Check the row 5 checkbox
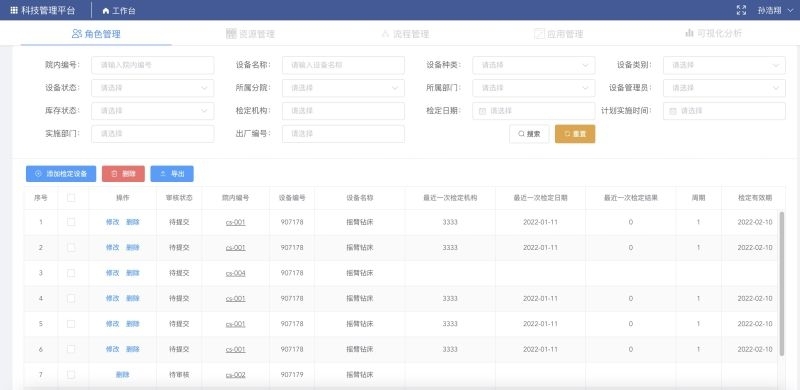This screenshot has width=800, height=390. [71, 324]
